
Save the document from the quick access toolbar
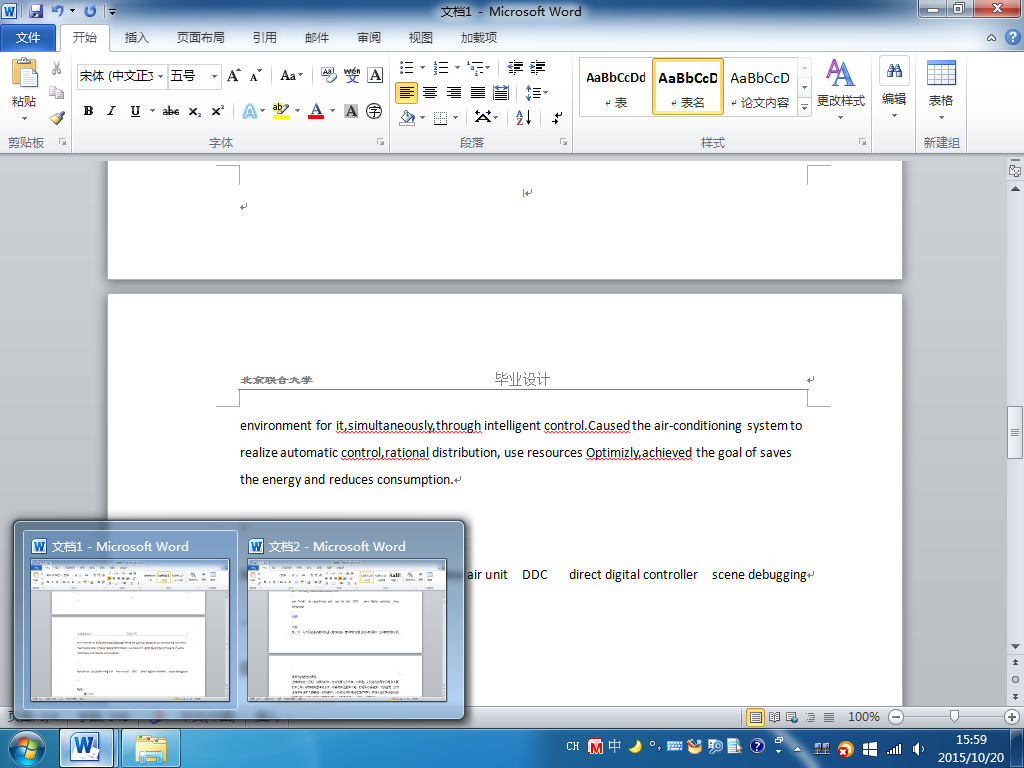[x=36, y=11]
